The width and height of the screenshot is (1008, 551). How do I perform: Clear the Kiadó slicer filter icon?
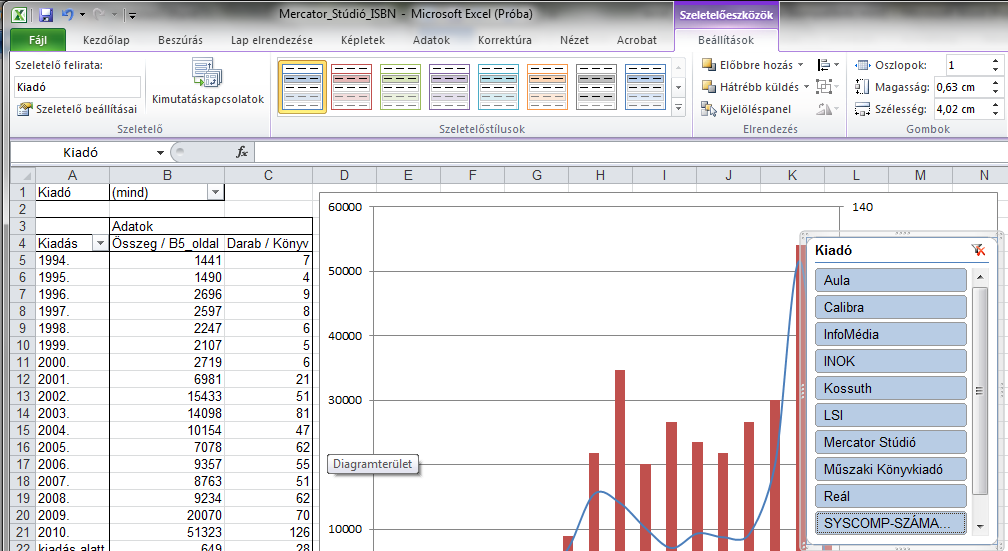pos(978,250)
